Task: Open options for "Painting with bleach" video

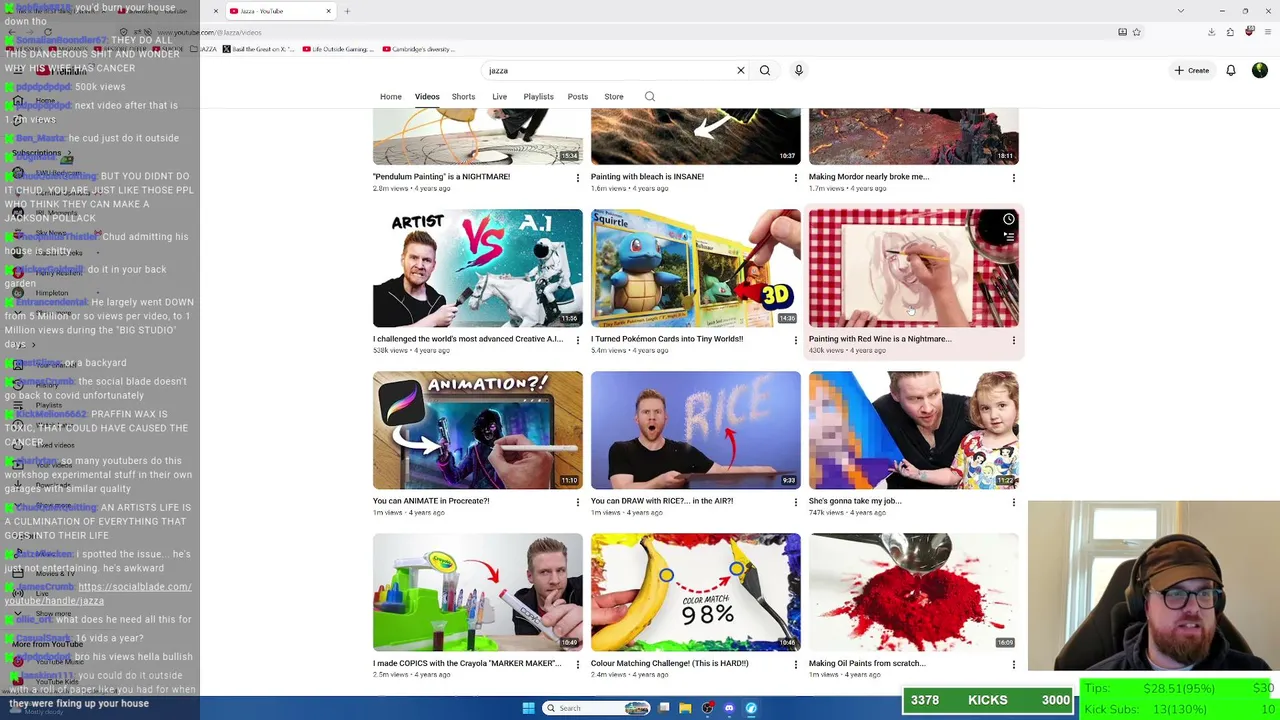Action: click(796, 178)
